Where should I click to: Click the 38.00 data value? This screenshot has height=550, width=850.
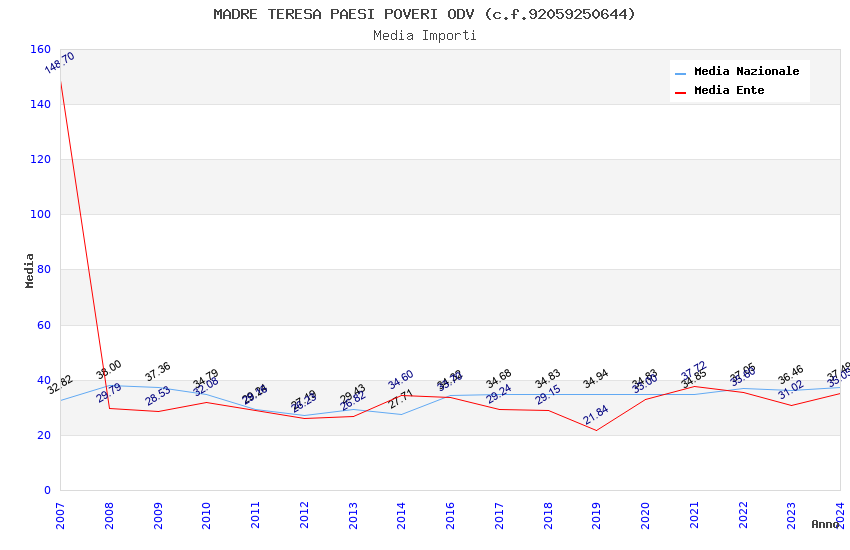[x=108, y=370]
